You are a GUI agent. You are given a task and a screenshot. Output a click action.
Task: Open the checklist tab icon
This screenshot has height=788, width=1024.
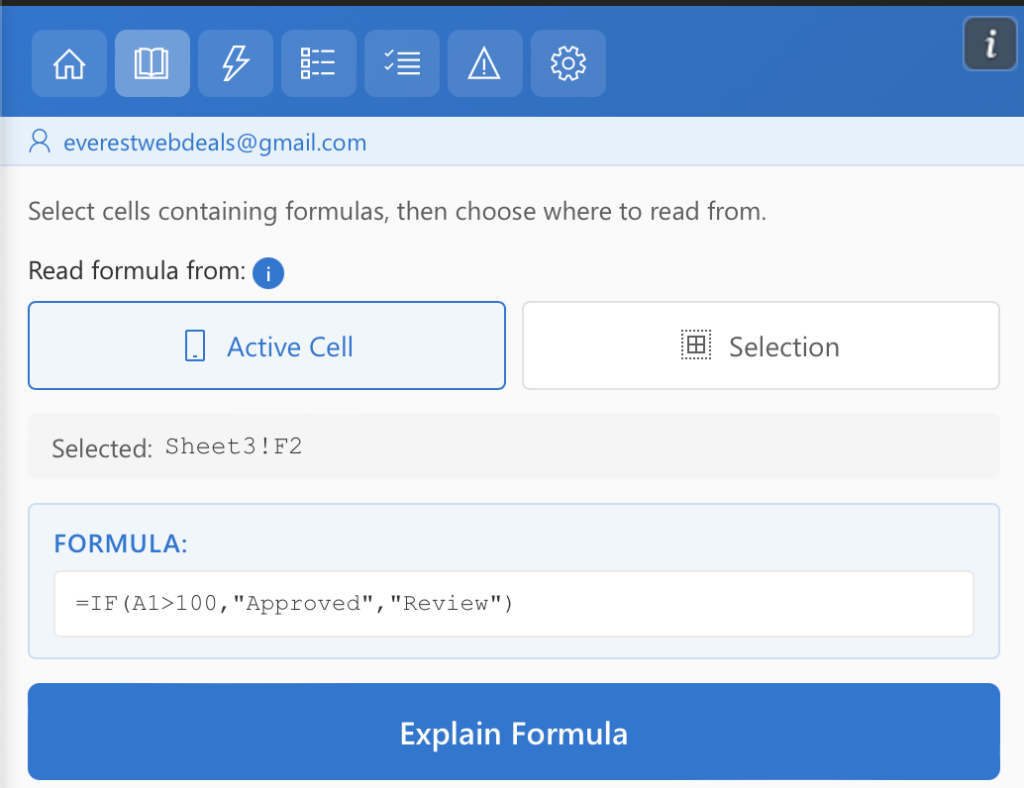tap(401, 64)
